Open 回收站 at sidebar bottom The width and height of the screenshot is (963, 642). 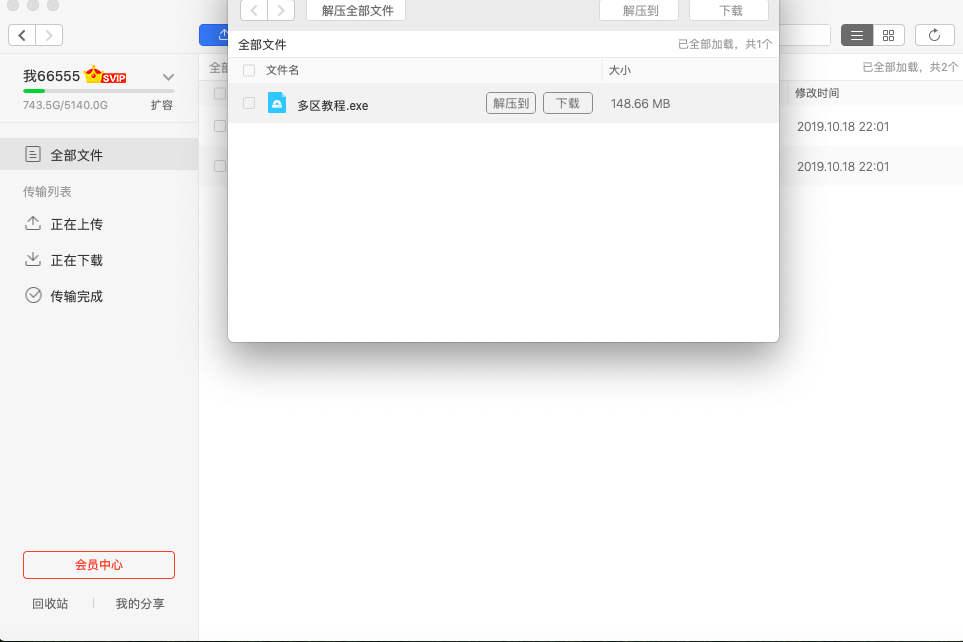[50, 604]
